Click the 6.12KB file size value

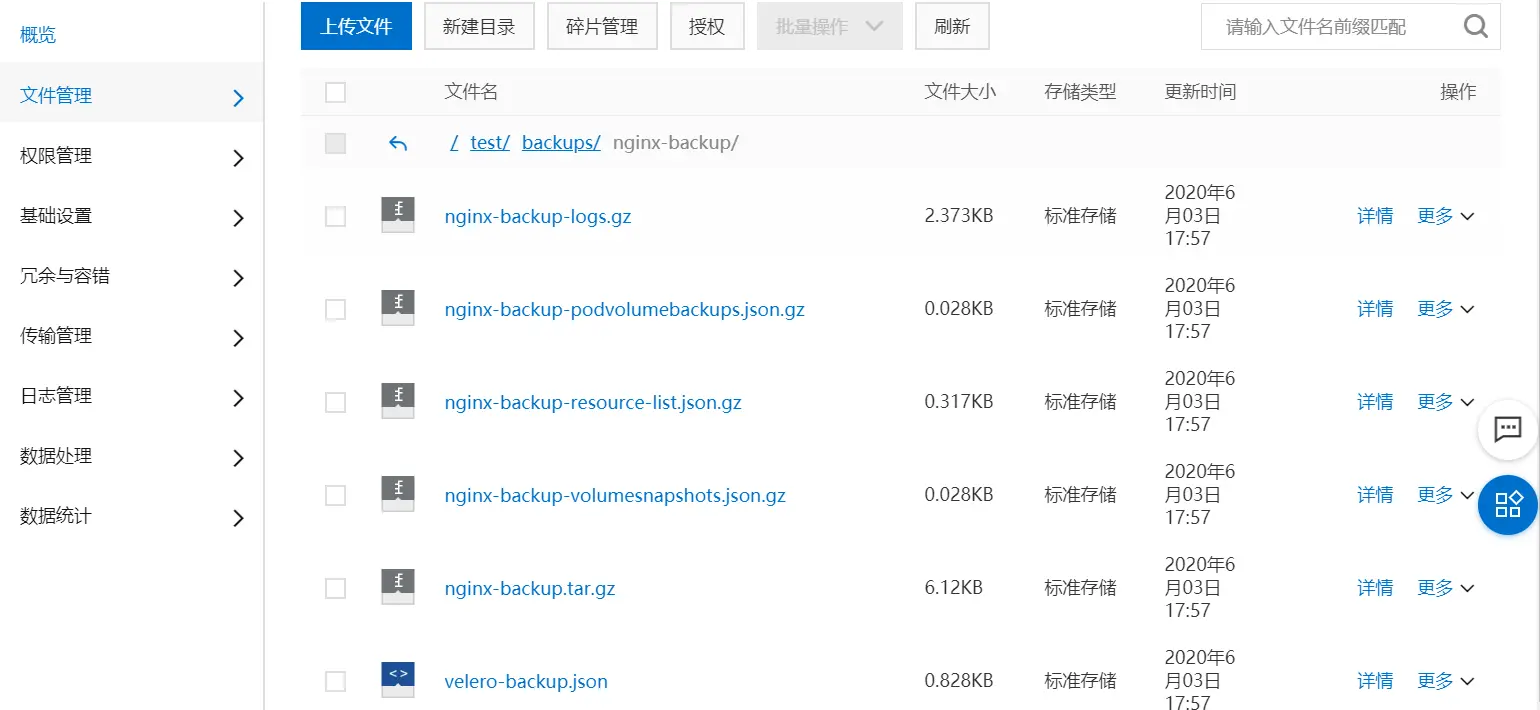coord(953,587)
